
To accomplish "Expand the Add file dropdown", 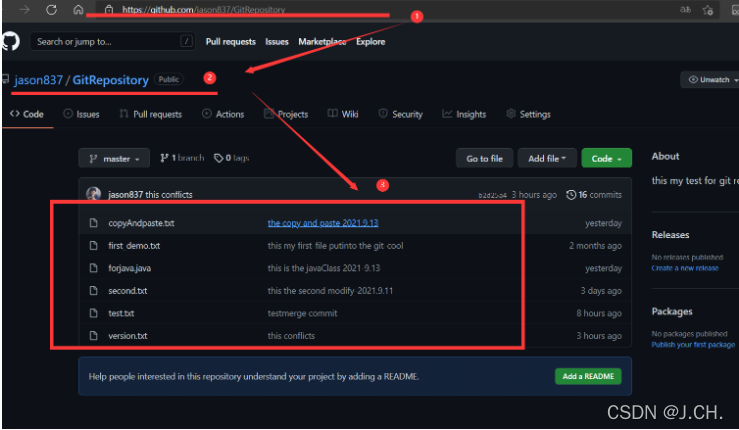I will (x=547, y=158).
